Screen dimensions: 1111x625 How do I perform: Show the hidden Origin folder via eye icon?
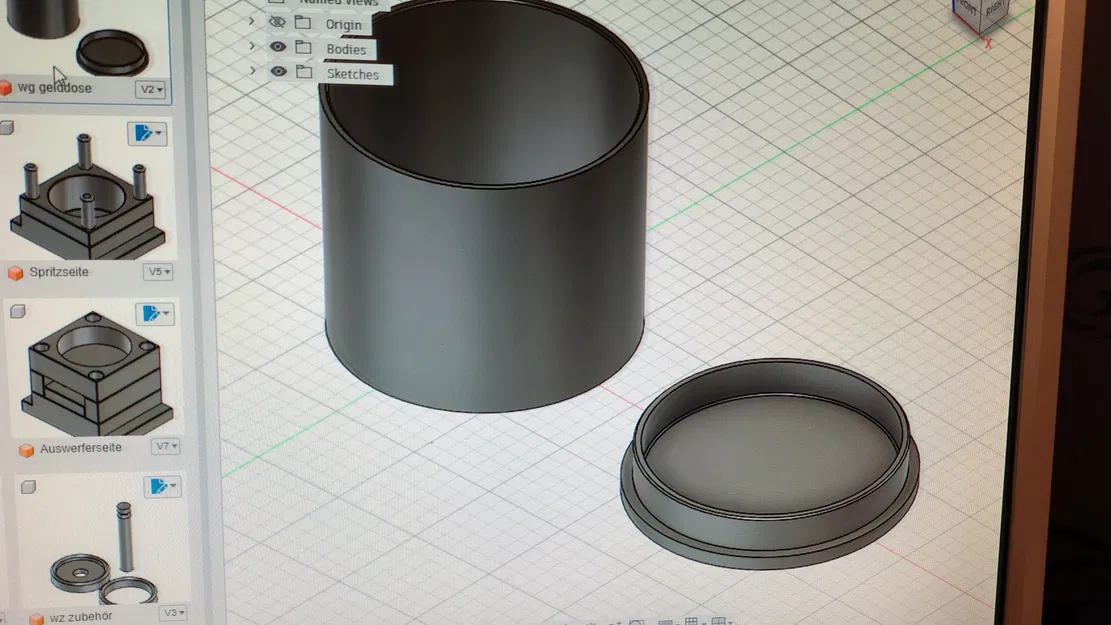[x=277, y=23]
